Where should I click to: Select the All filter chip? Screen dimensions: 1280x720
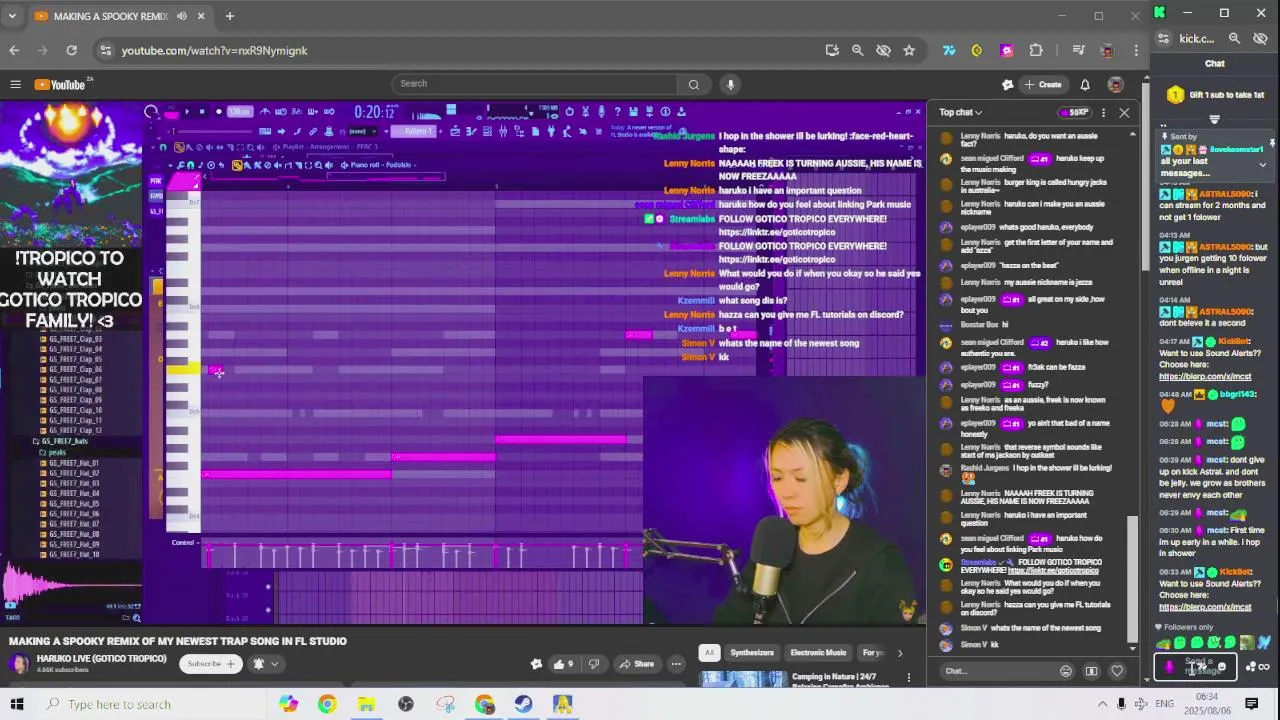(x=709, y=653)
